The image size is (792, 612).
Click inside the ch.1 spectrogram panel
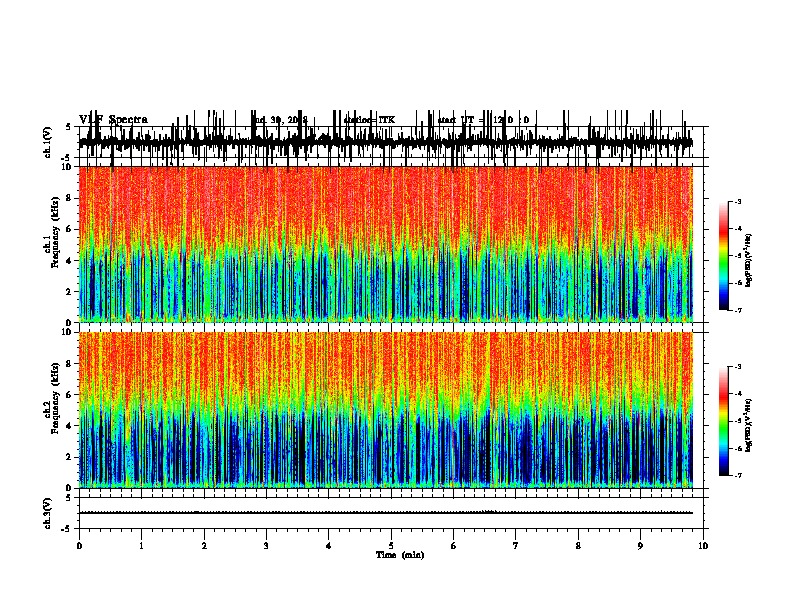click(x=385, y=244)
